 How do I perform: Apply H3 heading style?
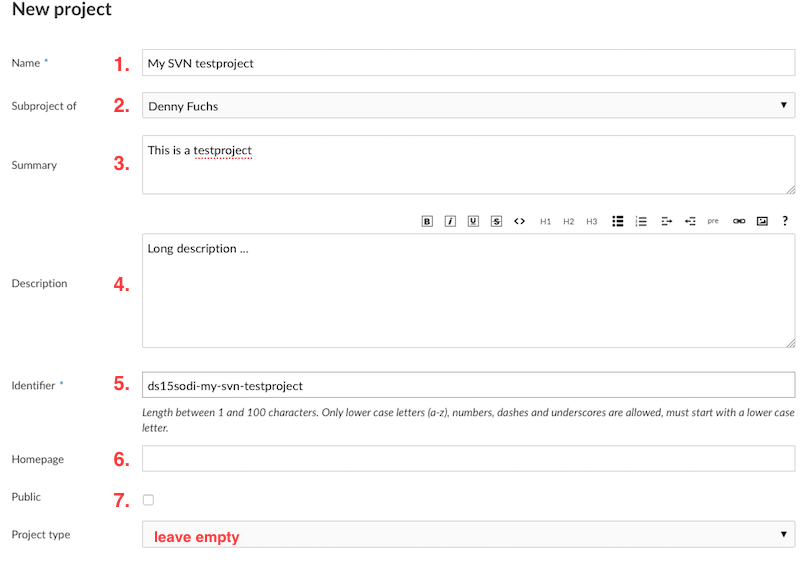pyautogui.click(x=592, y=221)
